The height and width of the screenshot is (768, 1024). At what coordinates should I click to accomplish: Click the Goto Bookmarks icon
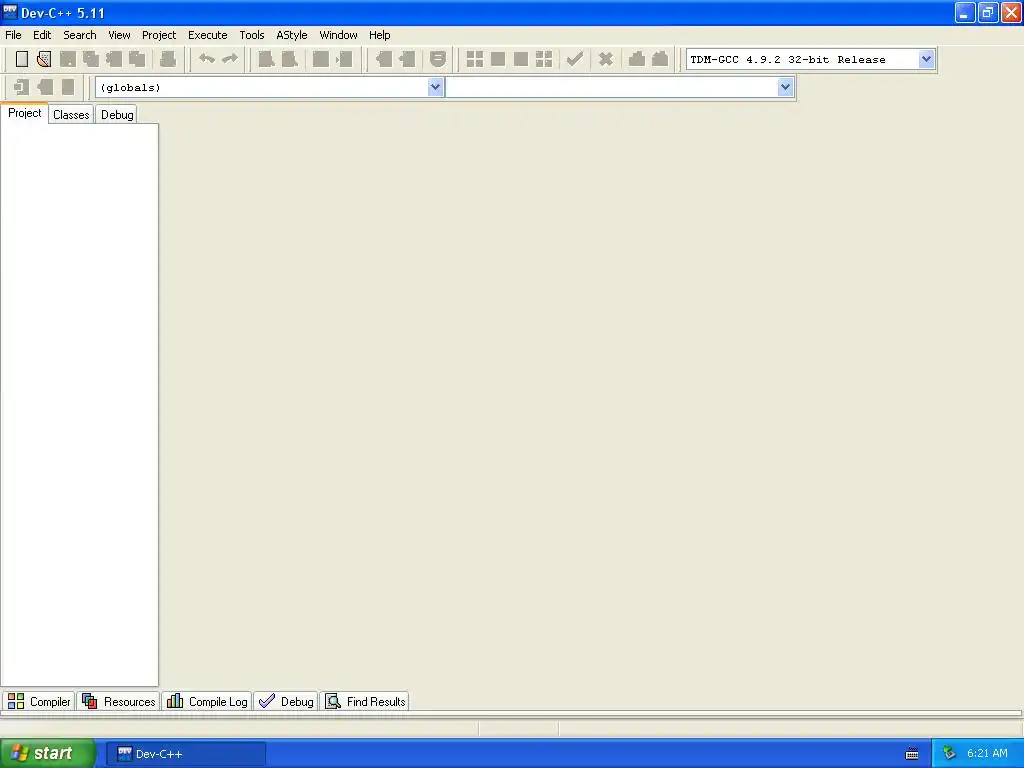pyautogui.click(x=68, y=87)
